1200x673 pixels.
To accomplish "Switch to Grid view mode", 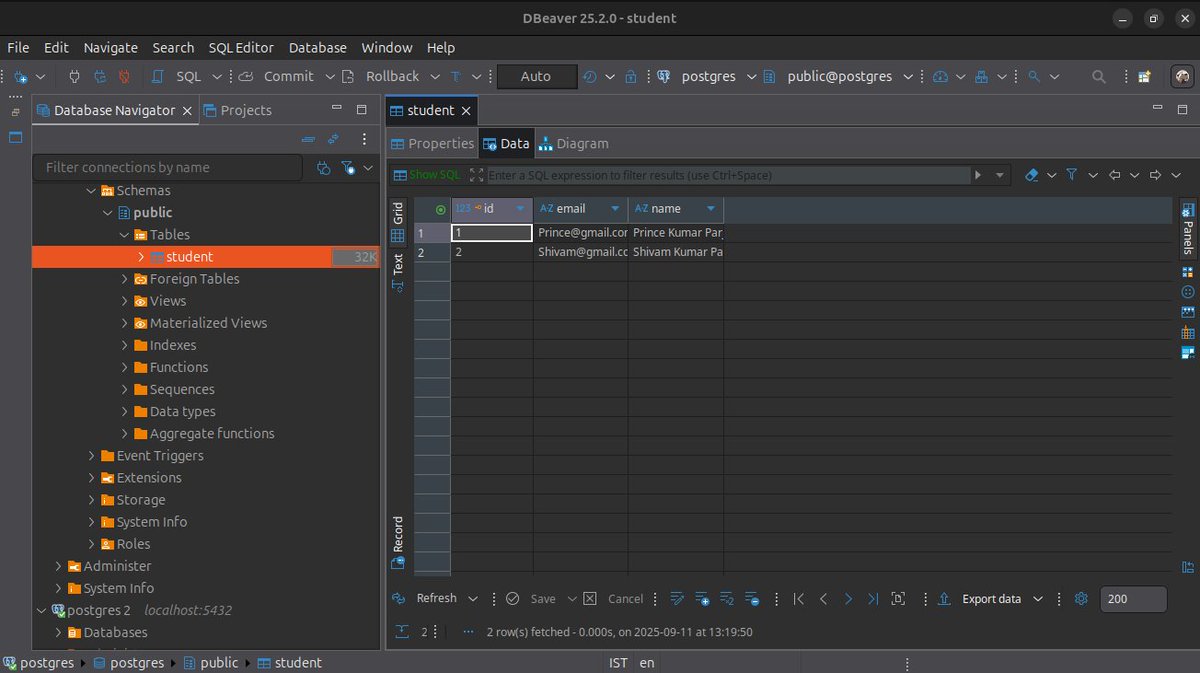I will (x=398, y=223).
